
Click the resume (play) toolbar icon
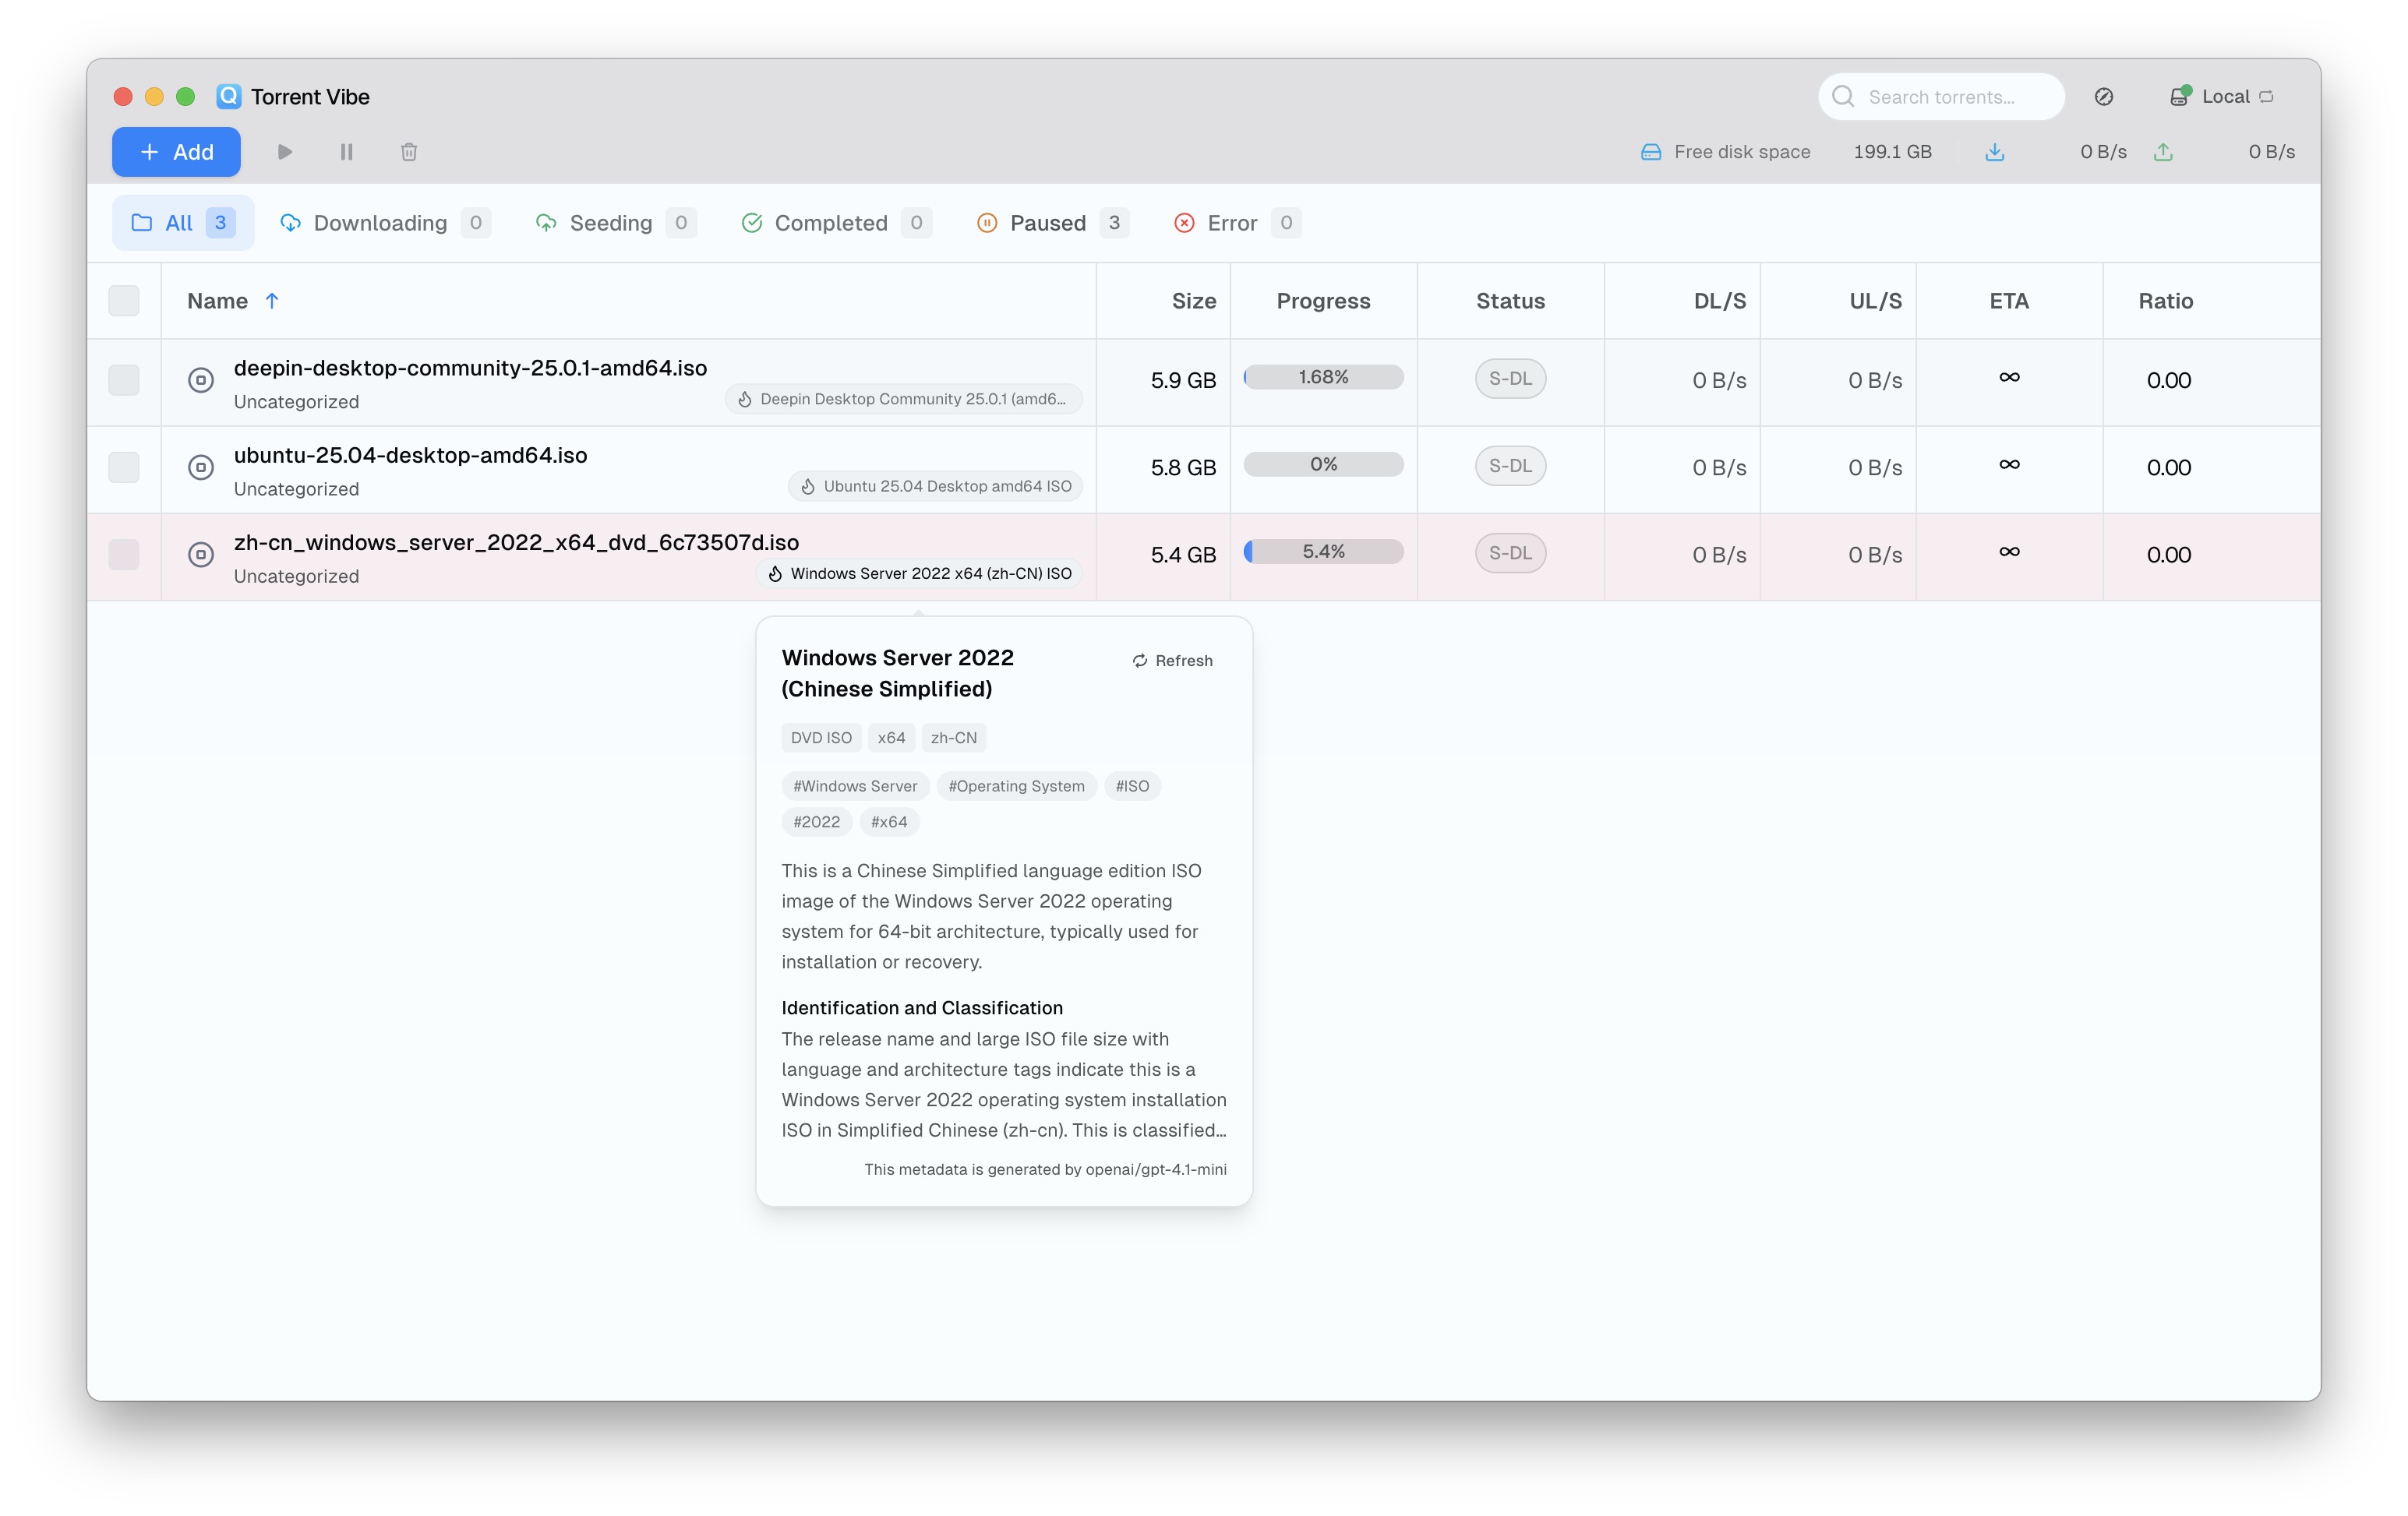284,152
